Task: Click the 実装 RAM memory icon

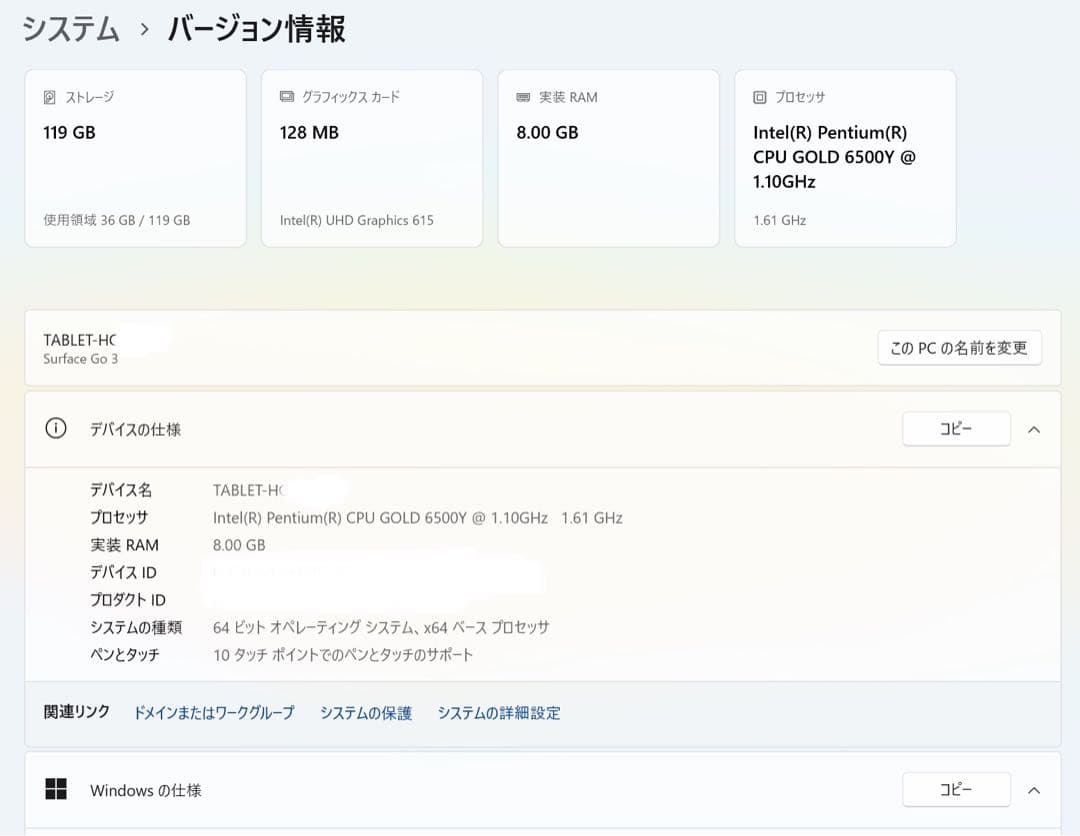Action: pyautogui.click(x=521, y=96)
